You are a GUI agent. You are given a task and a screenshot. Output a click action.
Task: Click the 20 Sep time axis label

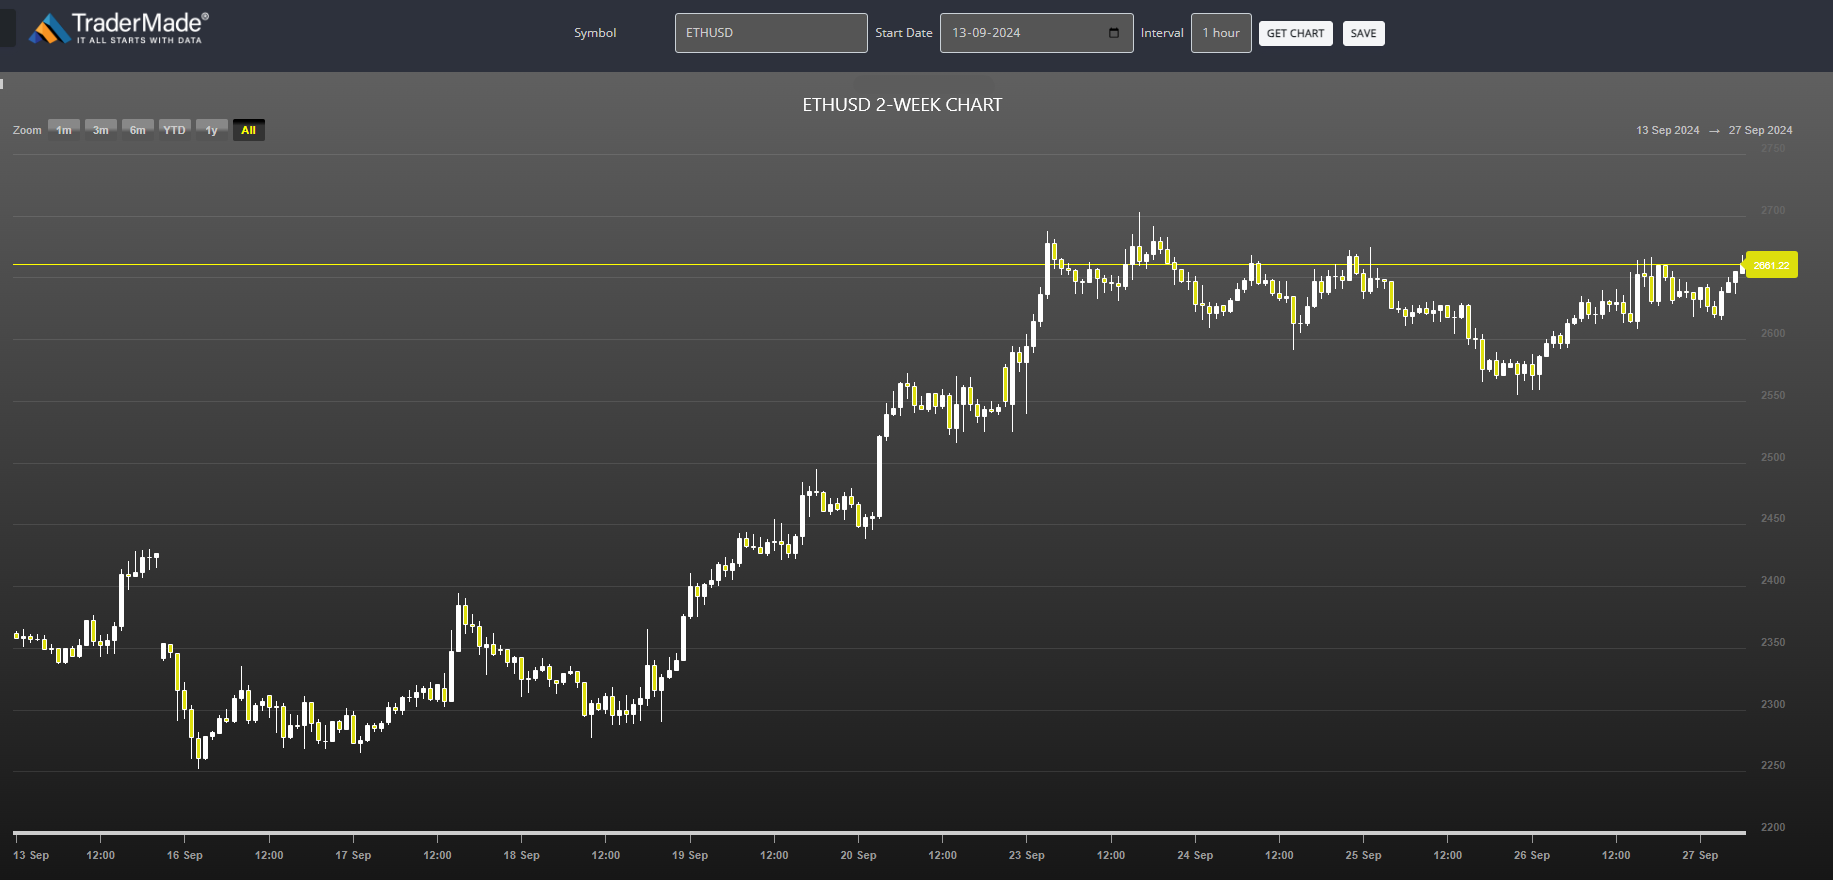(858, 856)
